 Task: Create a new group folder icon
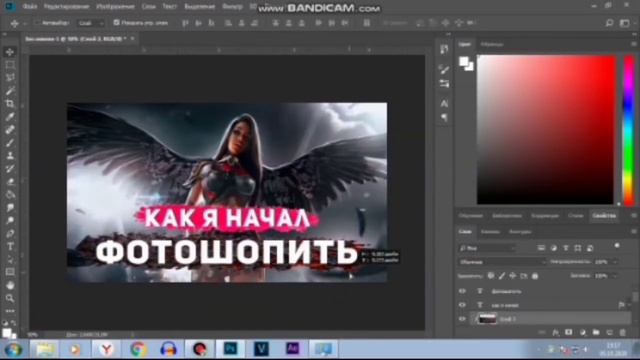[x=596, y=333]
